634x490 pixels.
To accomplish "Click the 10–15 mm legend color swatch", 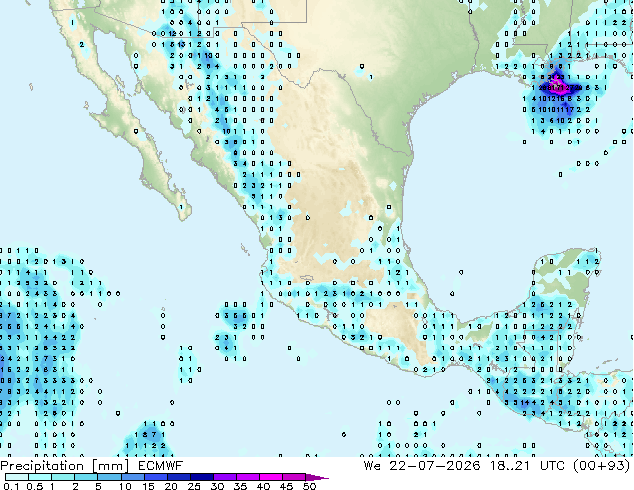I will pyautogui.click(x=133, y=477).
